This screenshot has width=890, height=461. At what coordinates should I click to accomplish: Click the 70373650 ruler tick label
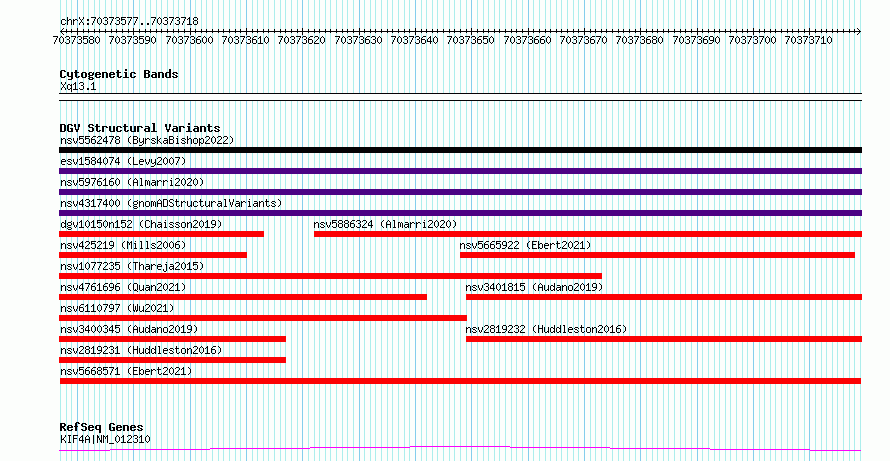tap(471, 41)
